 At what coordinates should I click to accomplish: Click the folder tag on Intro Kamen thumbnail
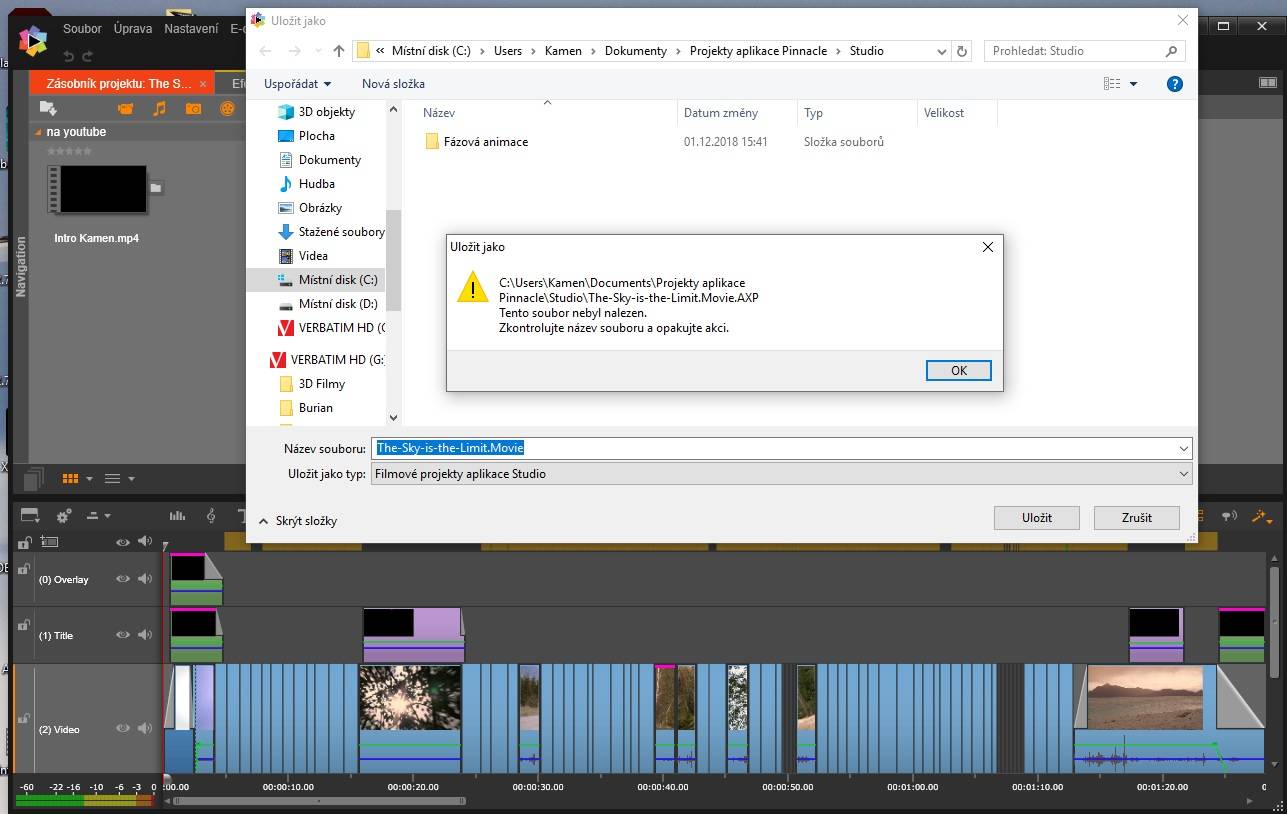pos(156,187)
